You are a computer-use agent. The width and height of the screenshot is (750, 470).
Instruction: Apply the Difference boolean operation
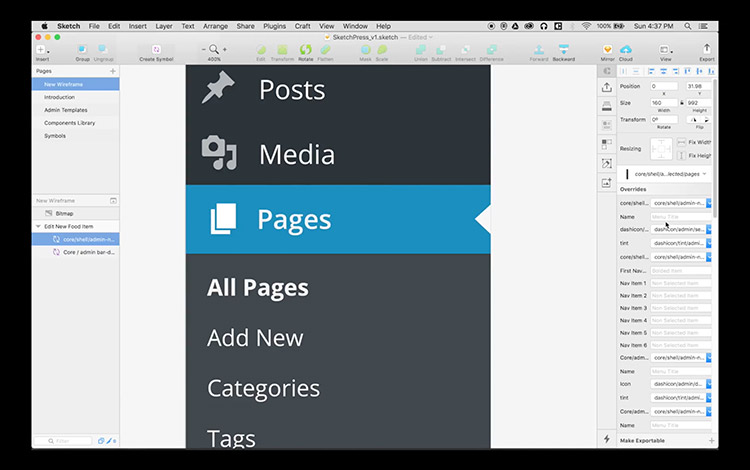[491, 49]
